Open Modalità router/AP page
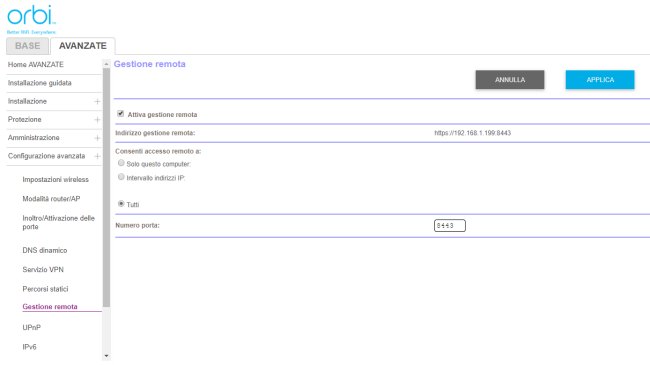The height and width of the screenshot is (365, 650). (51, 199)
